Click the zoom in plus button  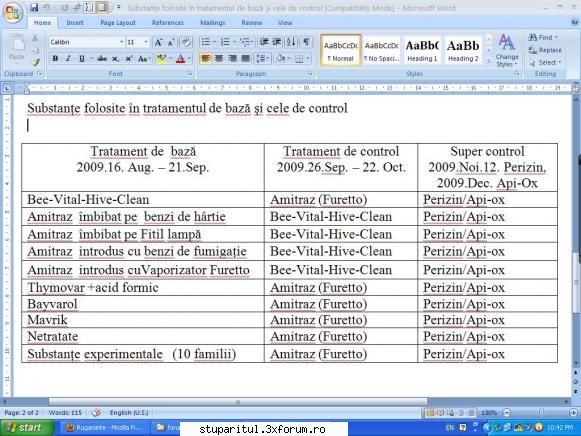coord(573,413)
